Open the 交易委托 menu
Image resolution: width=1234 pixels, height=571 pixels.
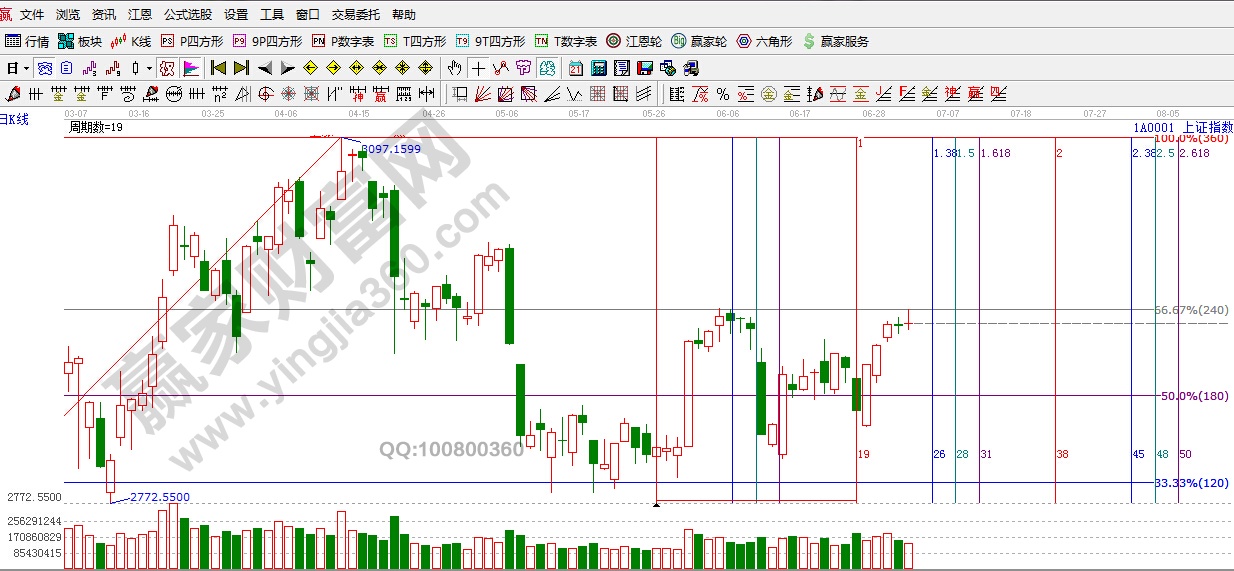click(x=356, y=15)
